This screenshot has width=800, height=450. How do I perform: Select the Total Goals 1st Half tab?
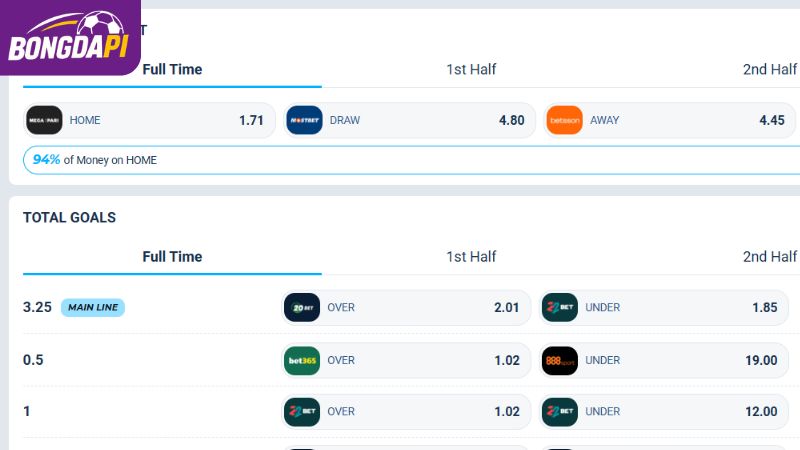(471, 257)
